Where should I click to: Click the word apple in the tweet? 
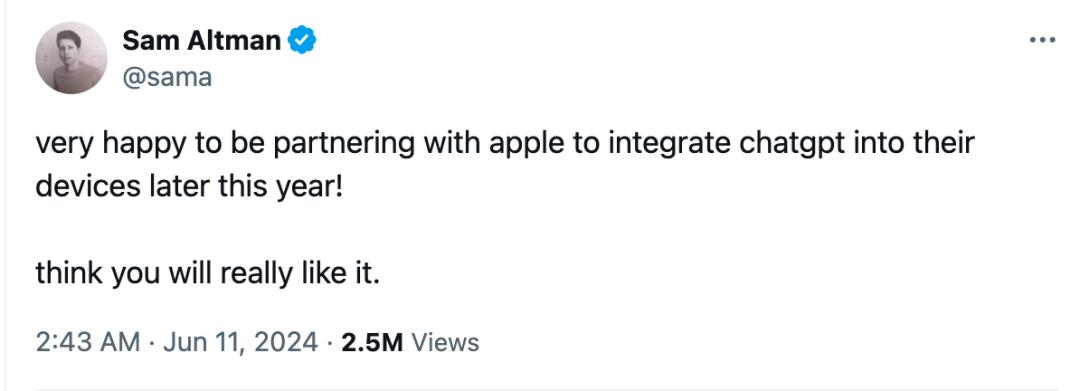pos(529,145)
